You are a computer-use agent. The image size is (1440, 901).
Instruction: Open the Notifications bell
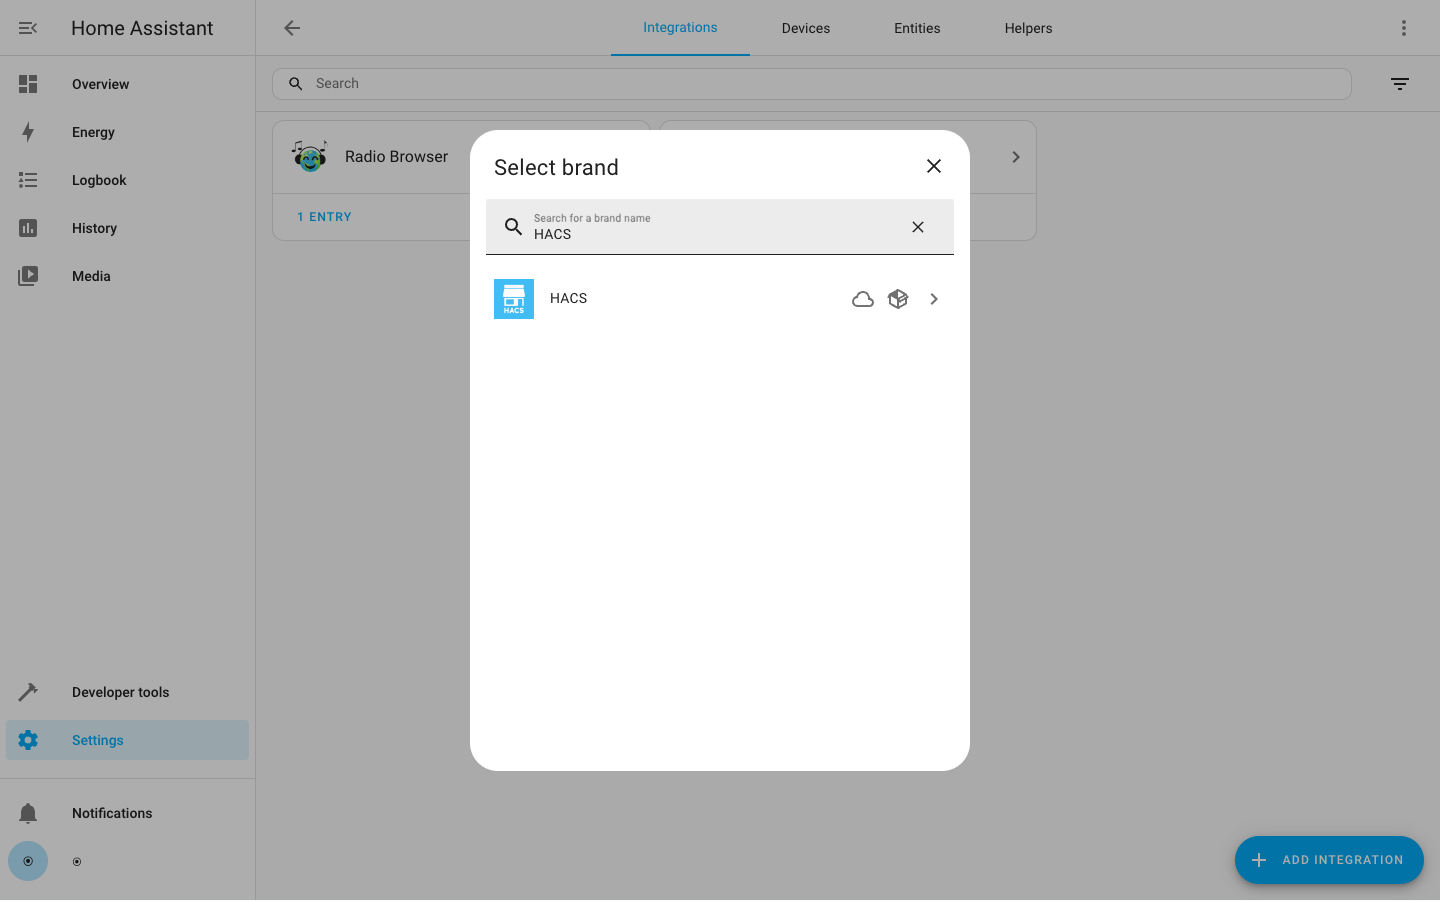click(28, 813)
